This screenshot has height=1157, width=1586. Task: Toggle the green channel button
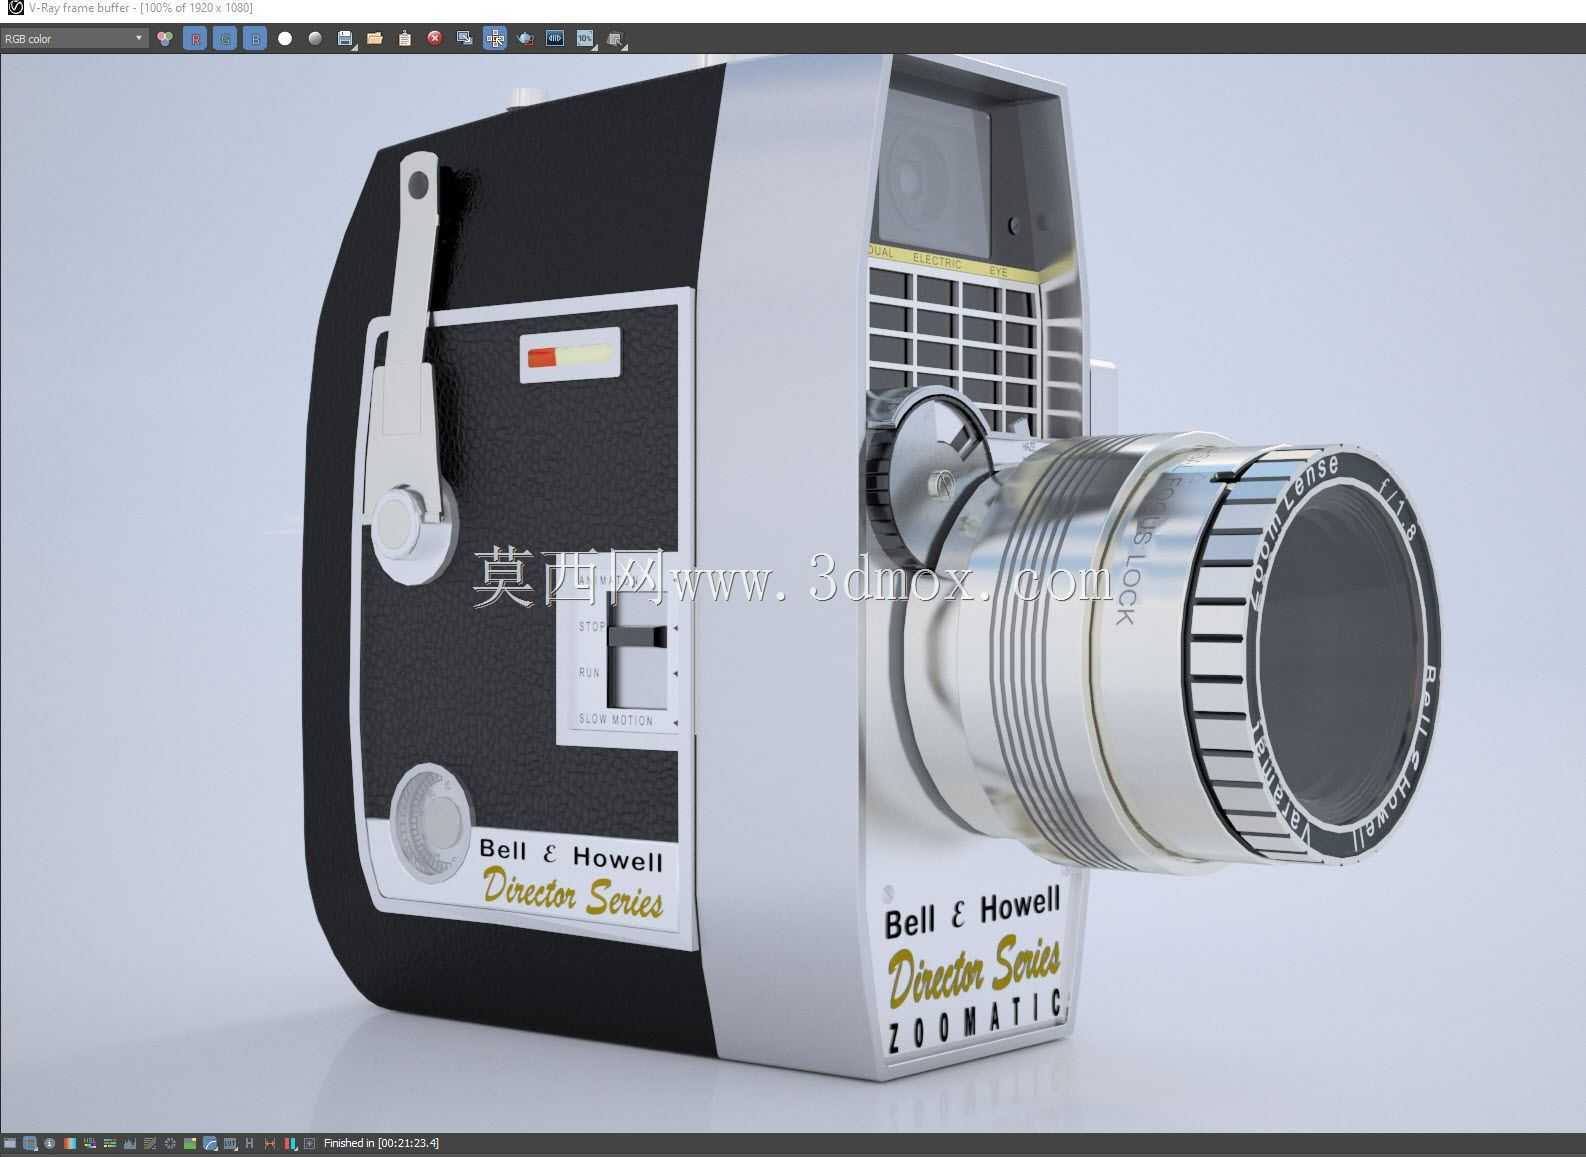click(225, 39)
